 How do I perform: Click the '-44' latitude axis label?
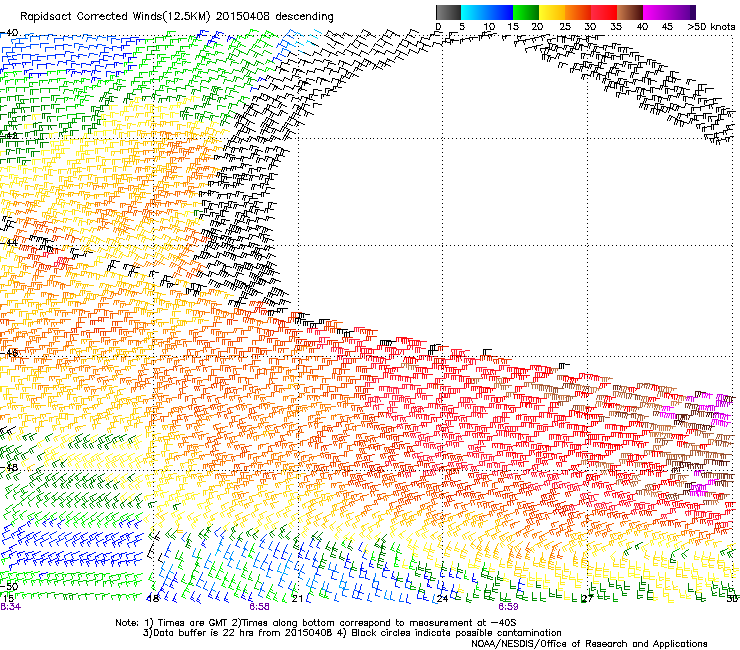click(9, 243)
